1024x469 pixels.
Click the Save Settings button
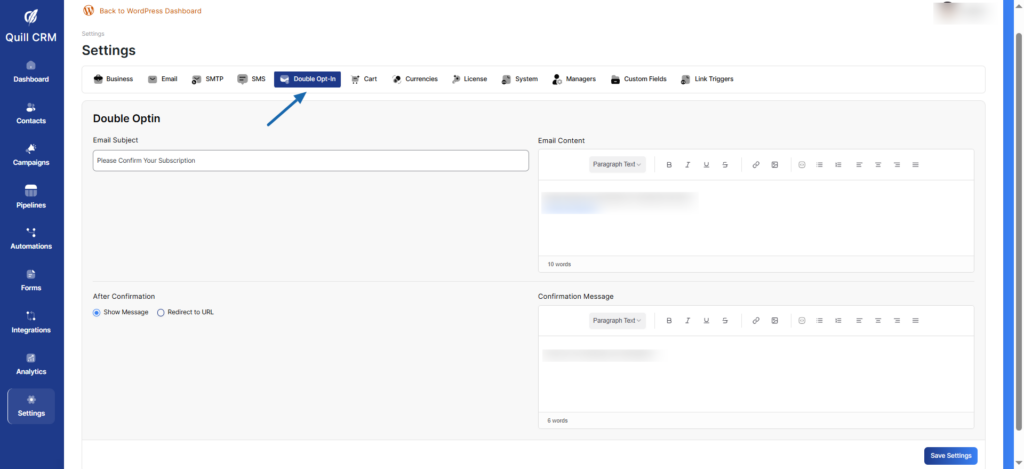click(950, 455)
